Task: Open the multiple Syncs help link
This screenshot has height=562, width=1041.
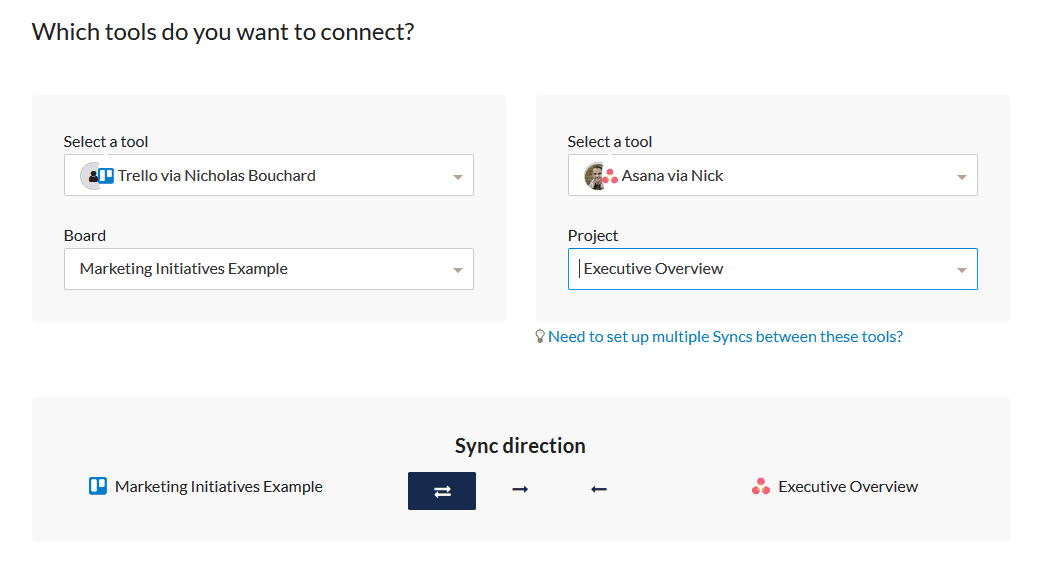Action: (725, 336)
